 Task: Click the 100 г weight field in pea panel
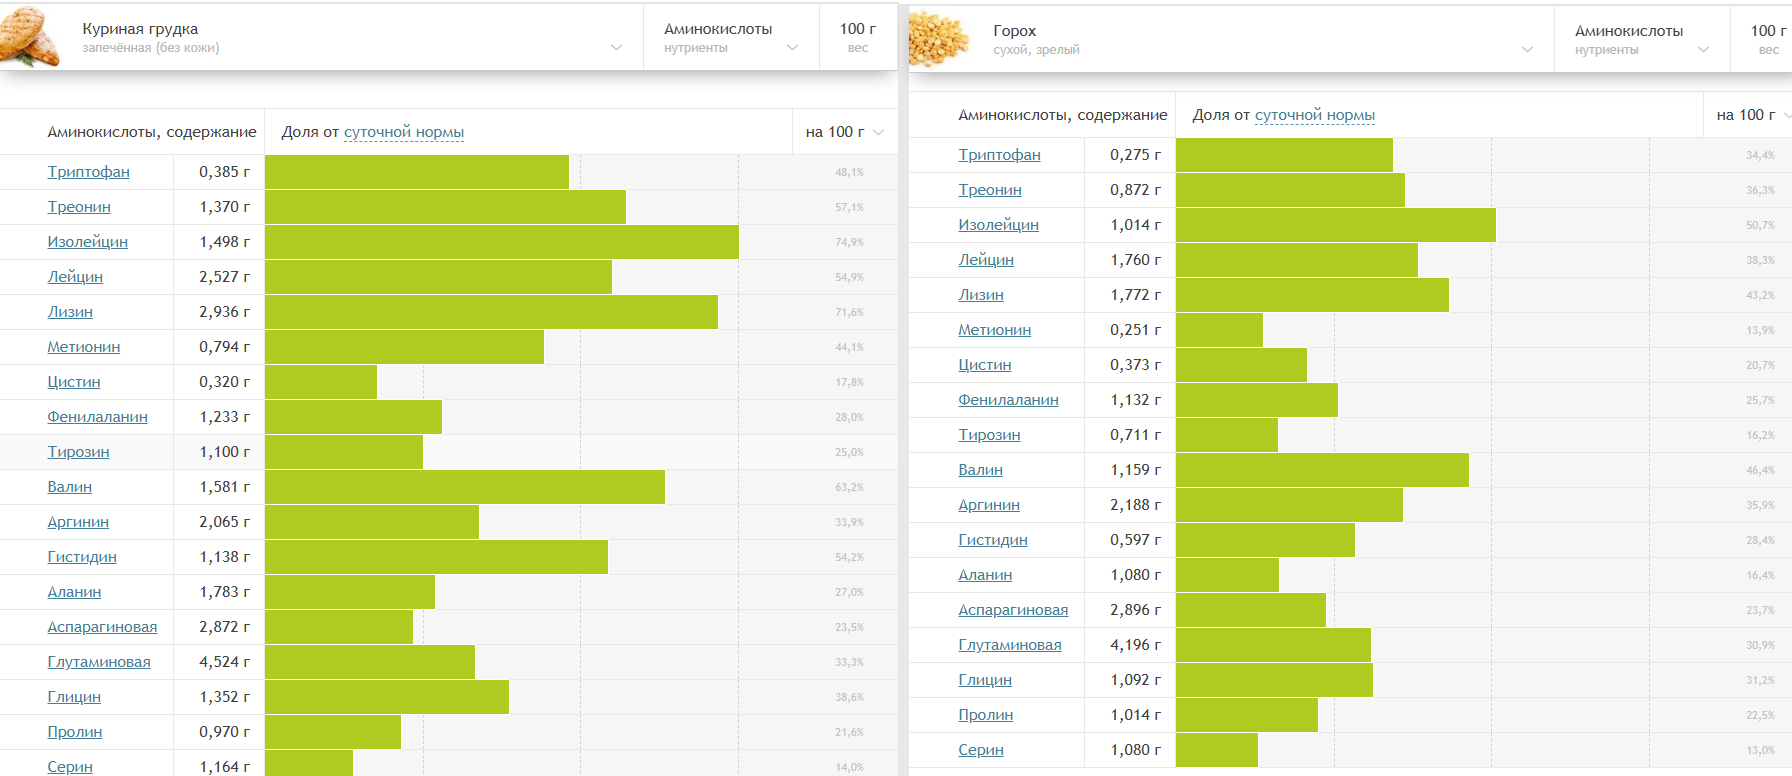click(1762, 40)
